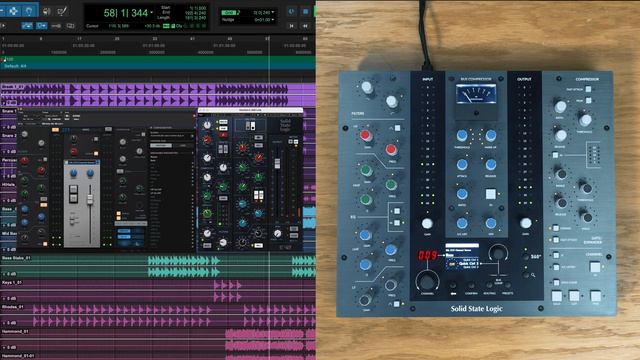The image size is (640, 360).
Task: Click the UC1 Bus Compressor Threshold knob
Action: click(462, 135)
